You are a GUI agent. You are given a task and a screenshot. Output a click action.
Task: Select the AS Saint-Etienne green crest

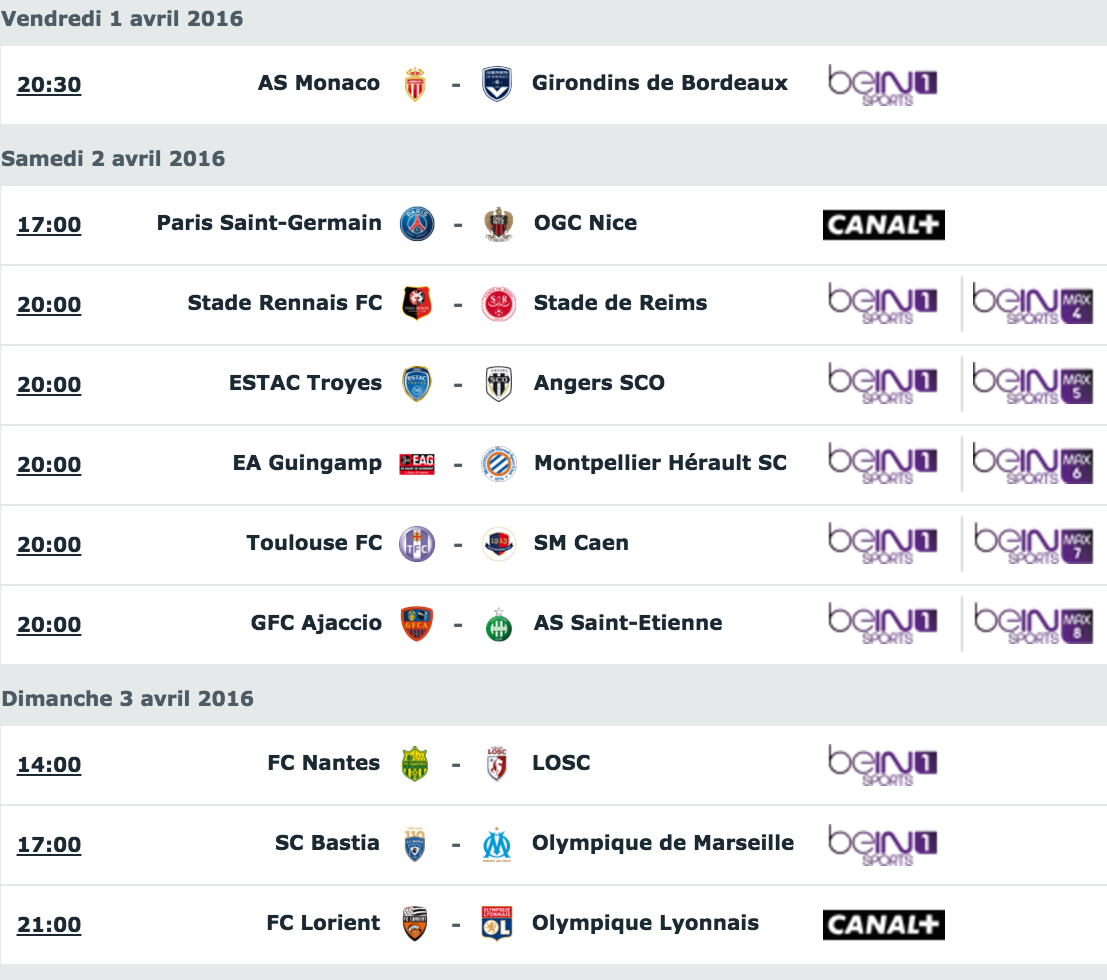[x=498, y=624]
